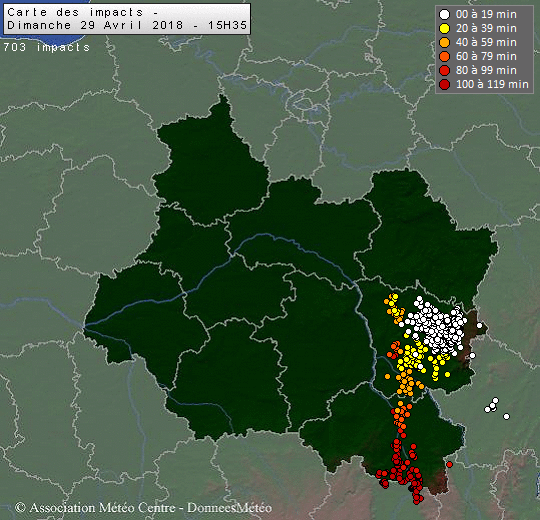Click the red 80 à 99 min legend dot
Screen dimensions: 540x520
coord(445,71)
